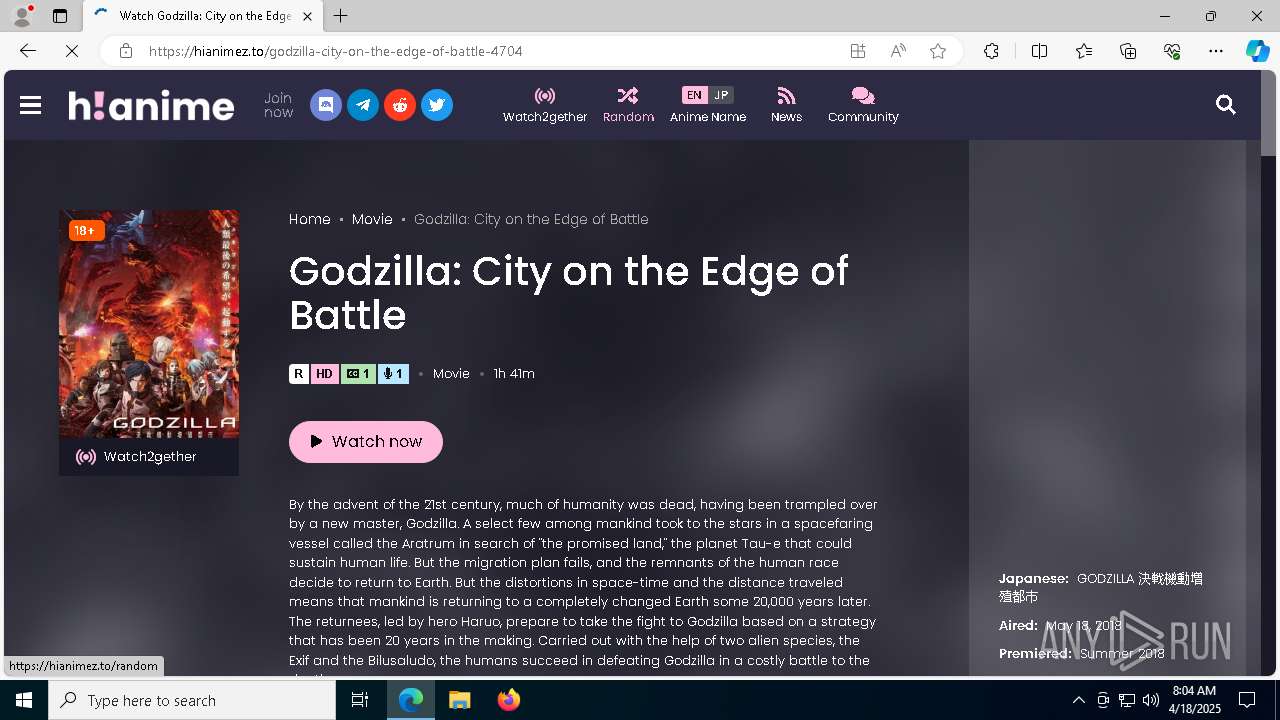Viewport: 1280px width, 720px height.
Task: Open browser Collections
Action: (x=1128, y=51)
